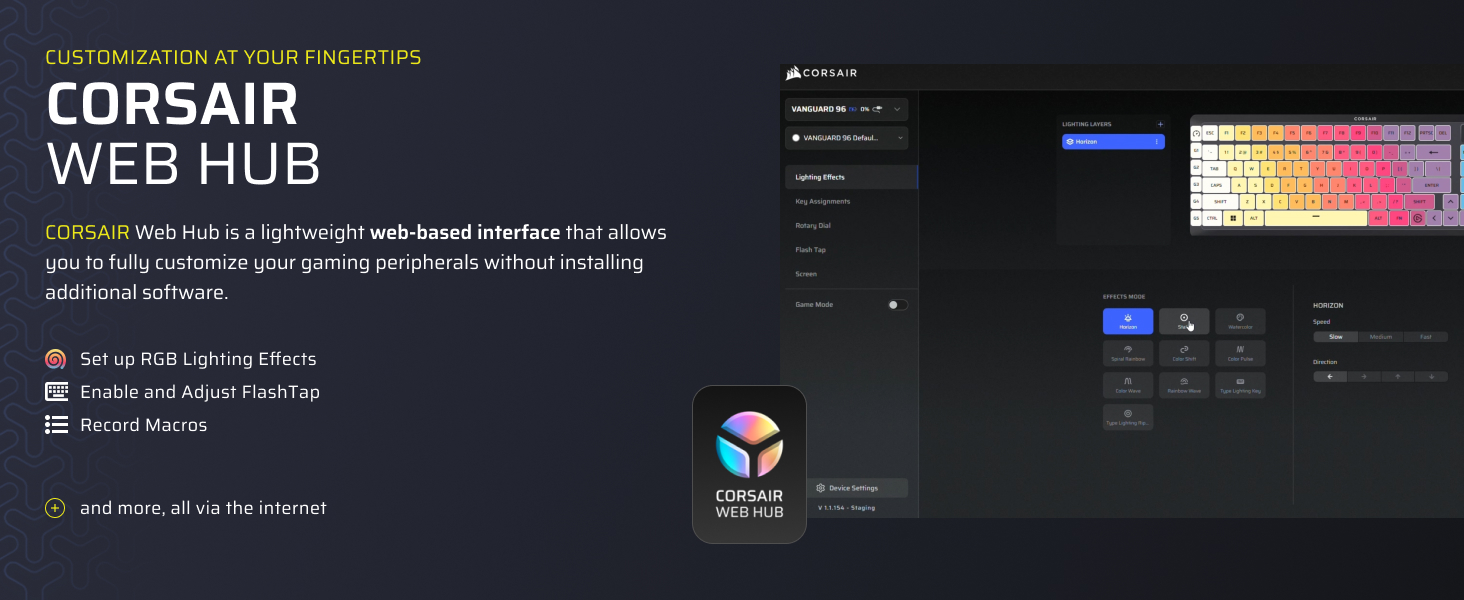Select the Type Lighting Key effect
This screenshot has height=600, width=1464.
tap(1240, 385)
